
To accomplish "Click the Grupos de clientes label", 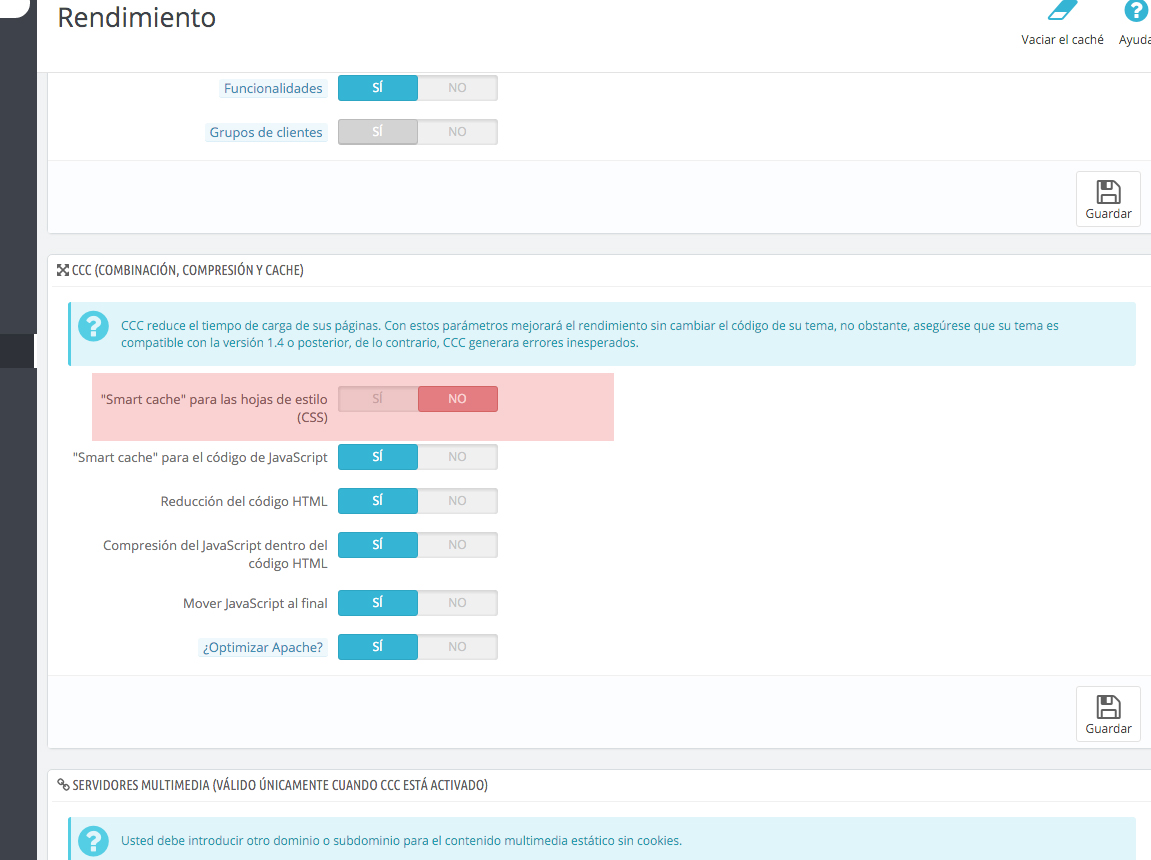I will coord(266,132).
